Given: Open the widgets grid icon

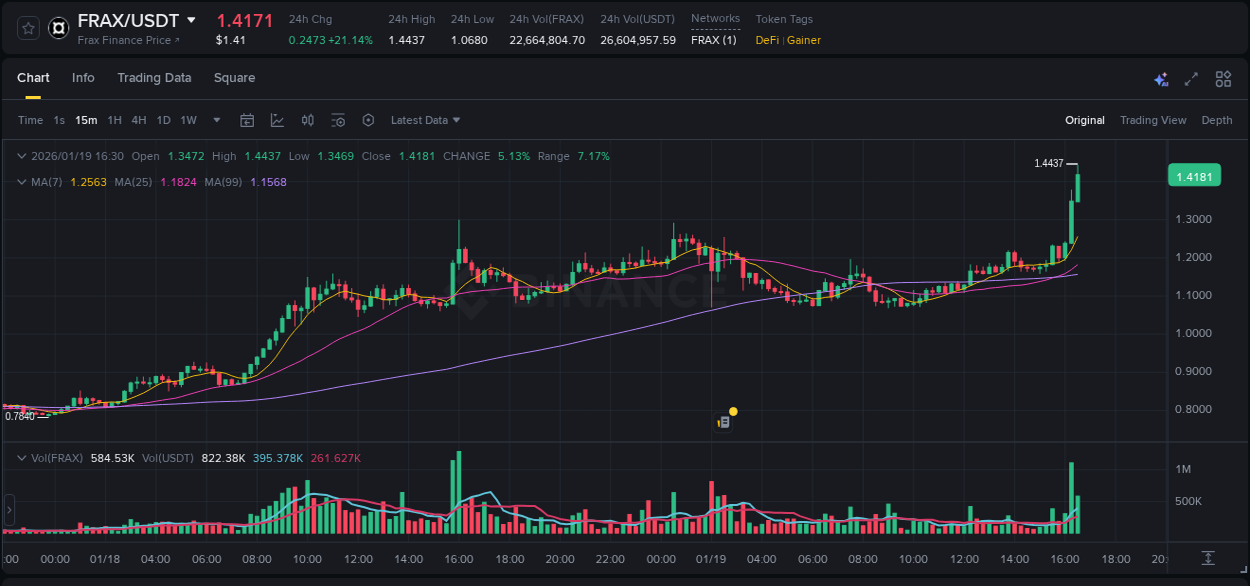Looking at the screenshot, I should tap(1222, 78).
